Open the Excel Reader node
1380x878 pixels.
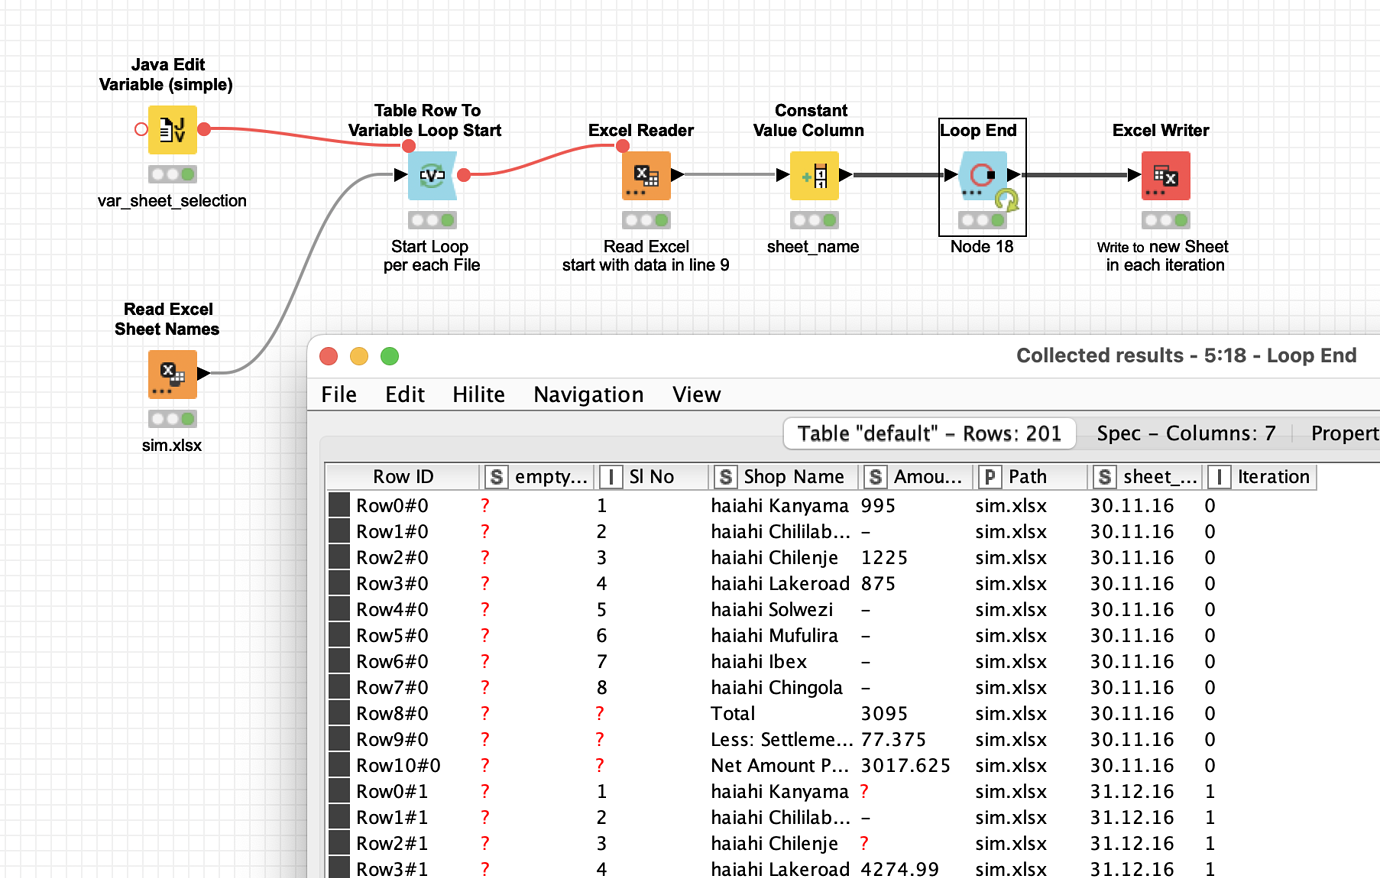pos(645,175)
